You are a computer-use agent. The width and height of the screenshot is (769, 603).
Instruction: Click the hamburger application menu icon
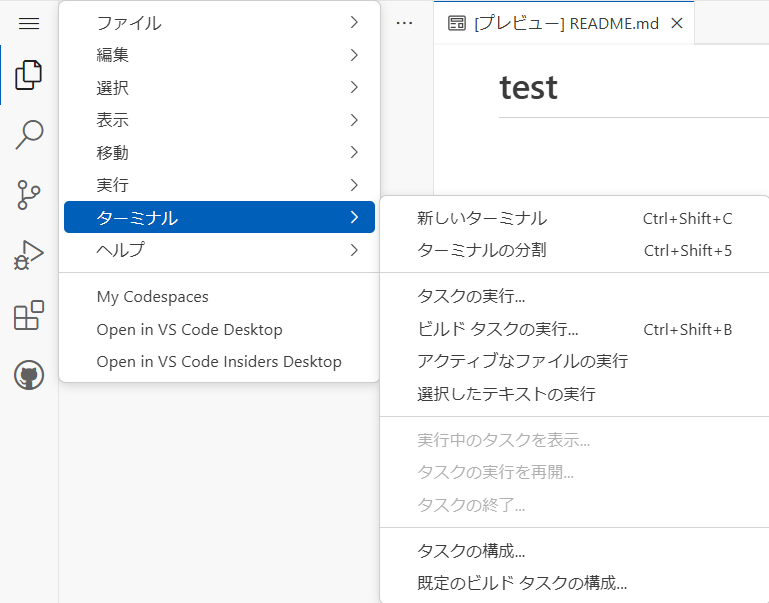29,23
